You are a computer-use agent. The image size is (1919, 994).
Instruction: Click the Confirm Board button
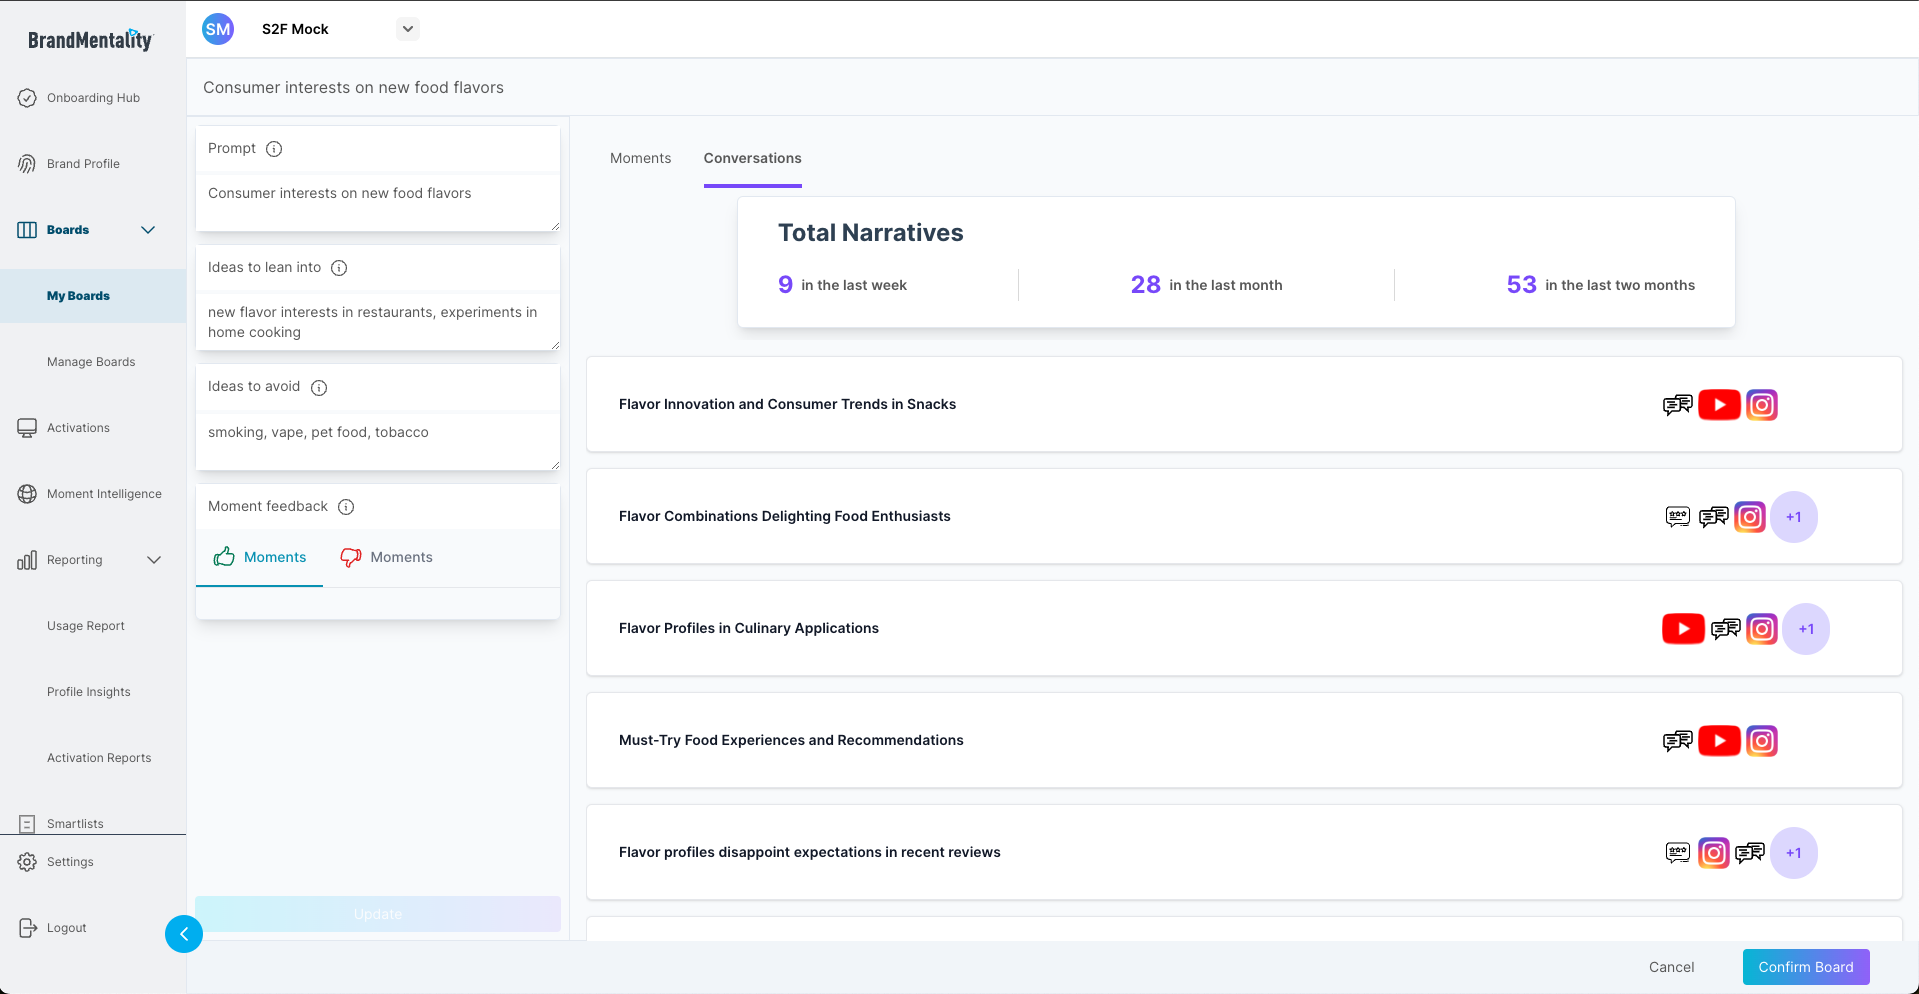tap(1805, 967)
